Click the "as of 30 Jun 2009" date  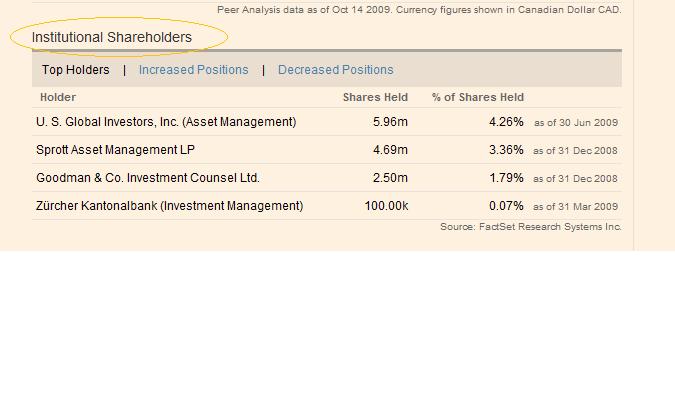pyautogui.click(x=576, y=123)
